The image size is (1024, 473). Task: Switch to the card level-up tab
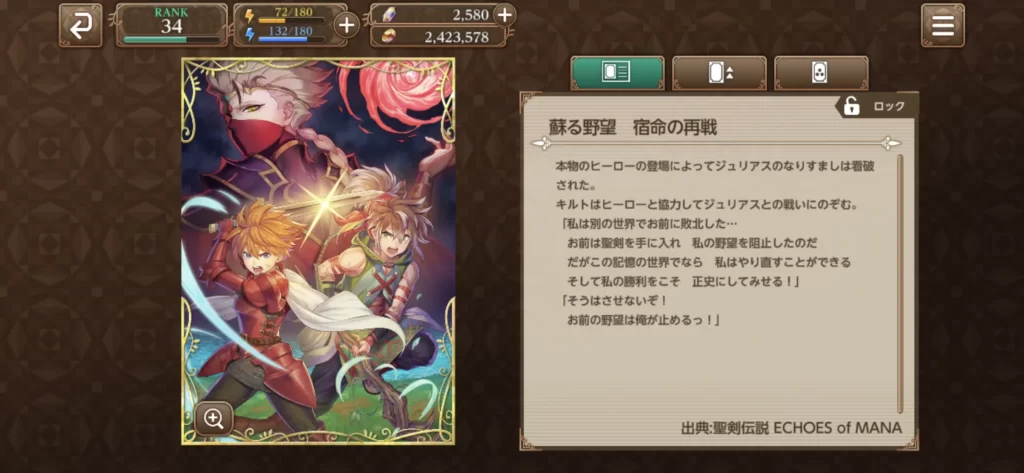719,73
